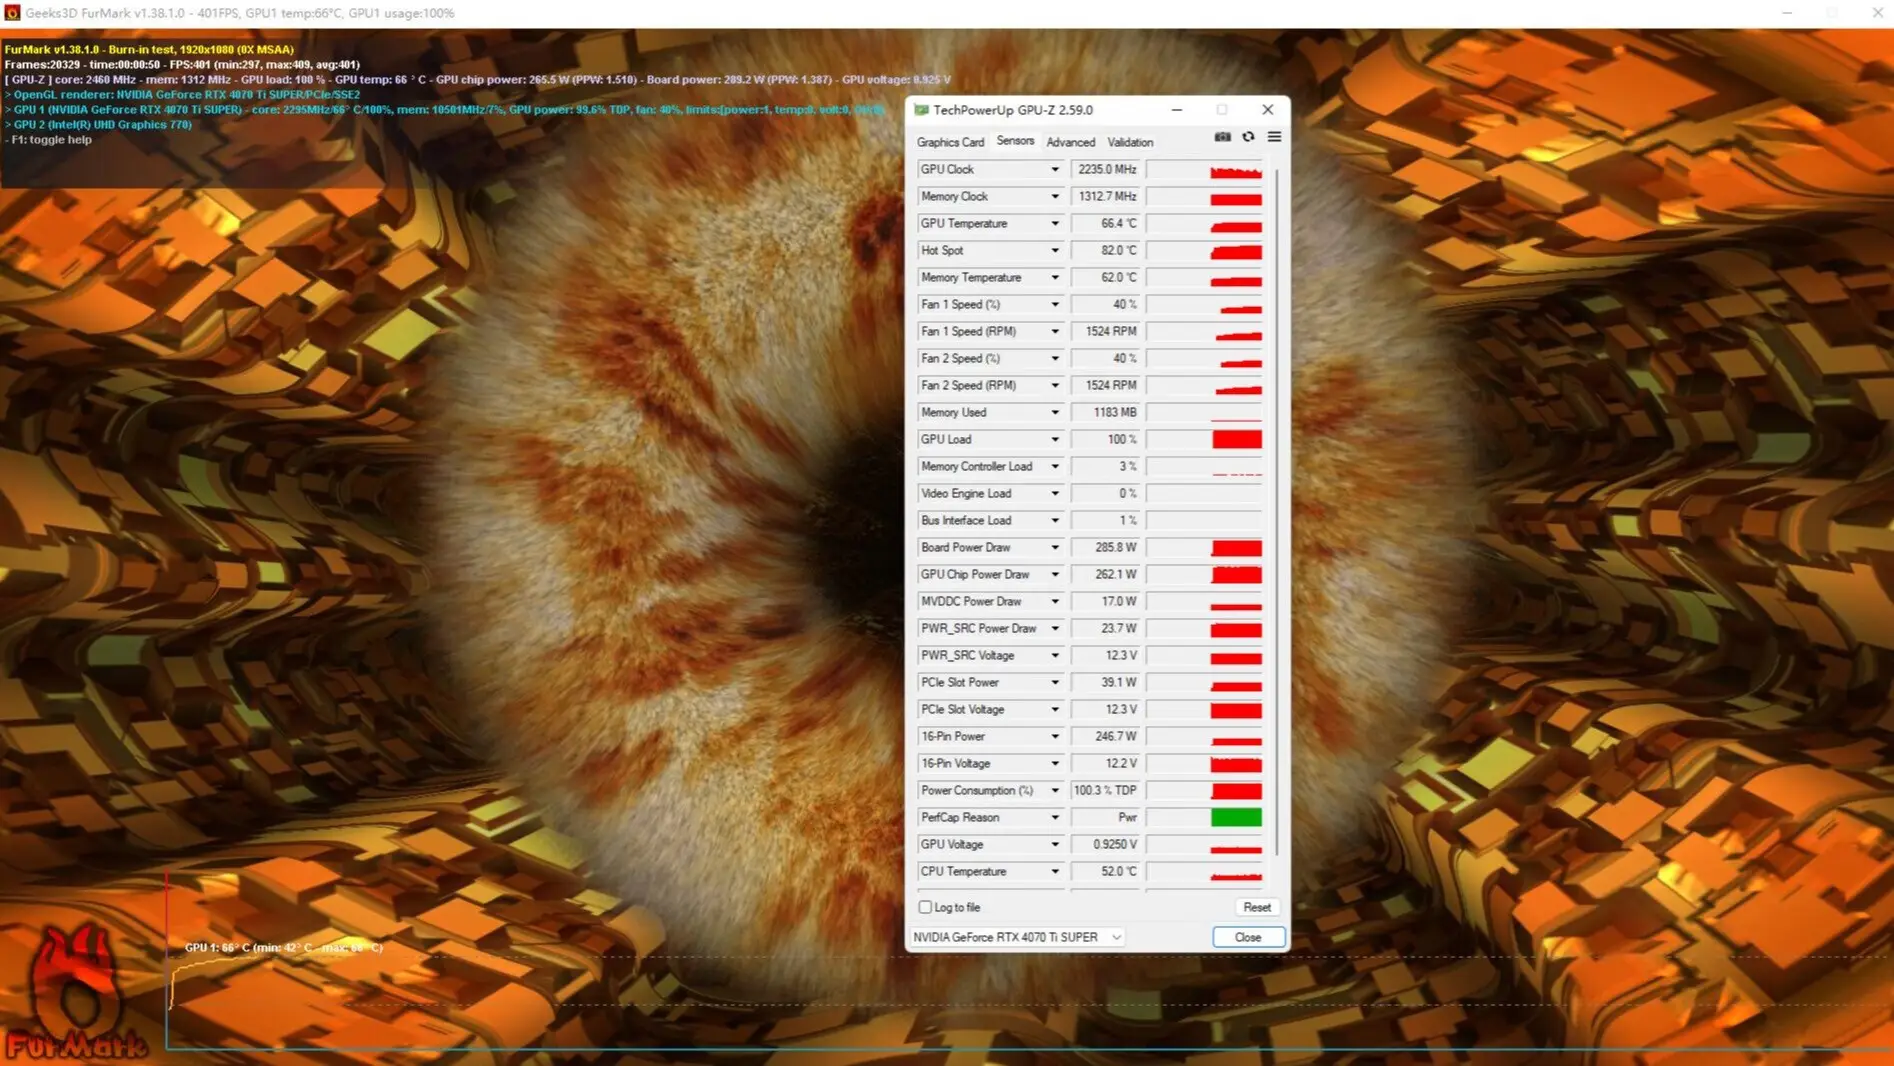Image resolution: width=1894 pixels, height=1066 pixels.
Task: Expand the GPU Temperature sensor dropdown
Action: (1054, 224)
